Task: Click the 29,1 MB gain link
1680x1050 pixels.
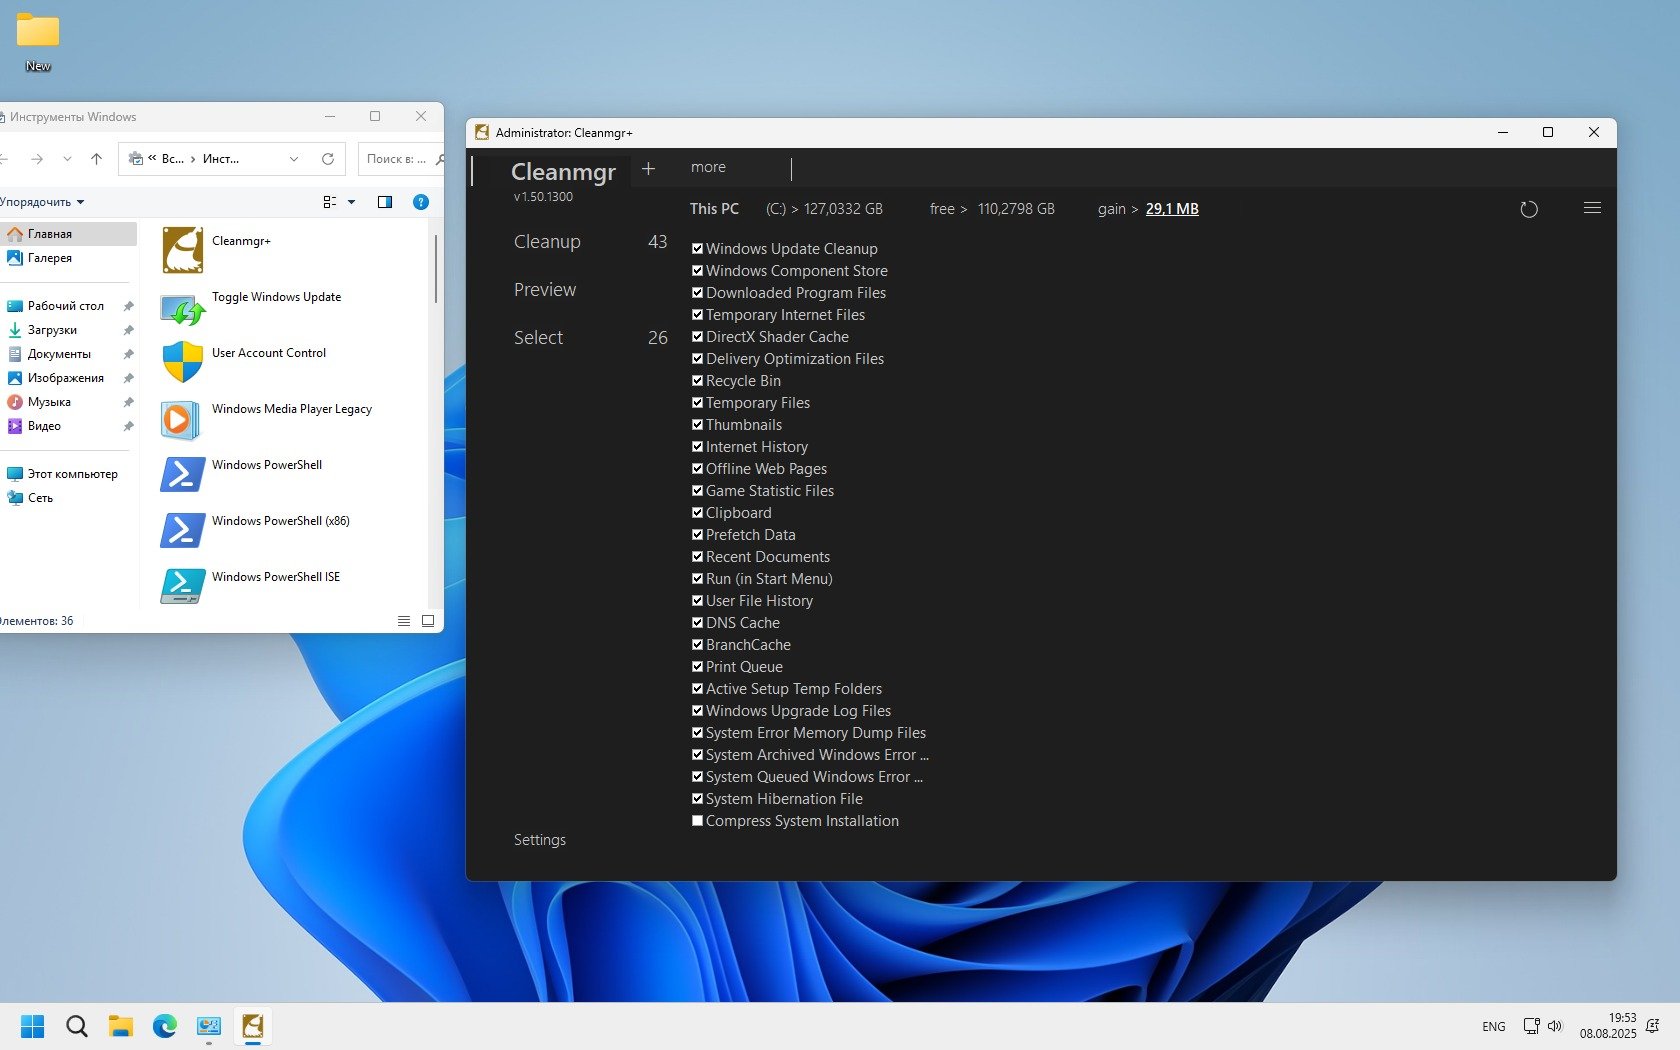Action: [1172, 209]
